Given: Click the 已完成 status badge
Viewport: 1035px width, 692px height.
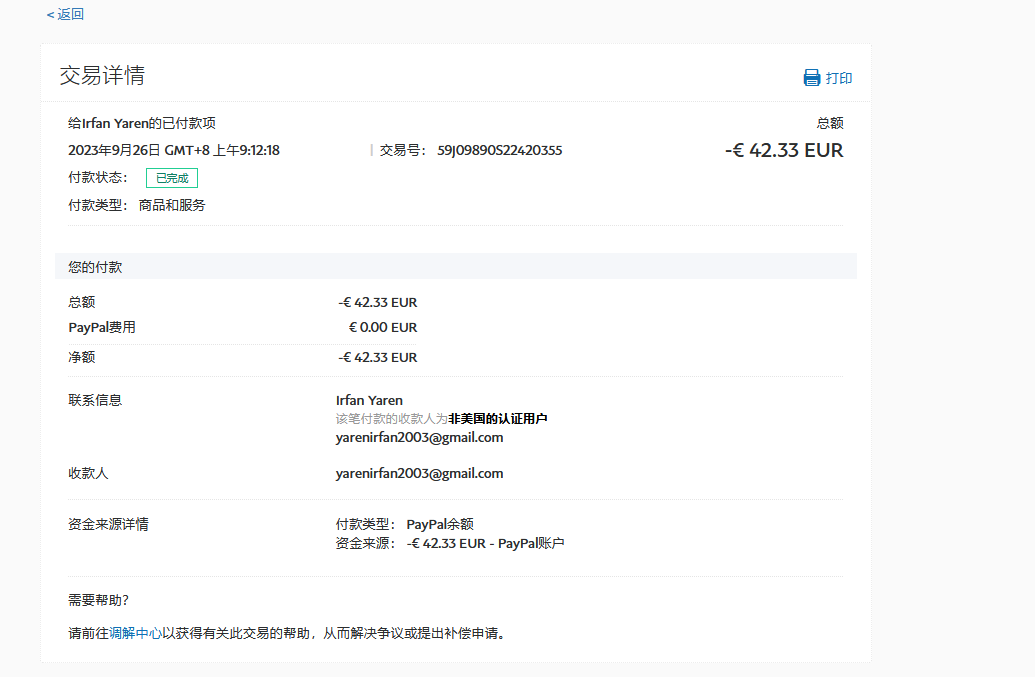Looking at the screenshot, I should (172, 178).
